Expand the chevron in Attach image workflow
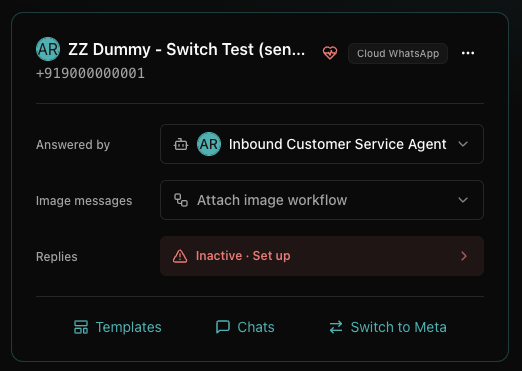 [x=463, y=200]
